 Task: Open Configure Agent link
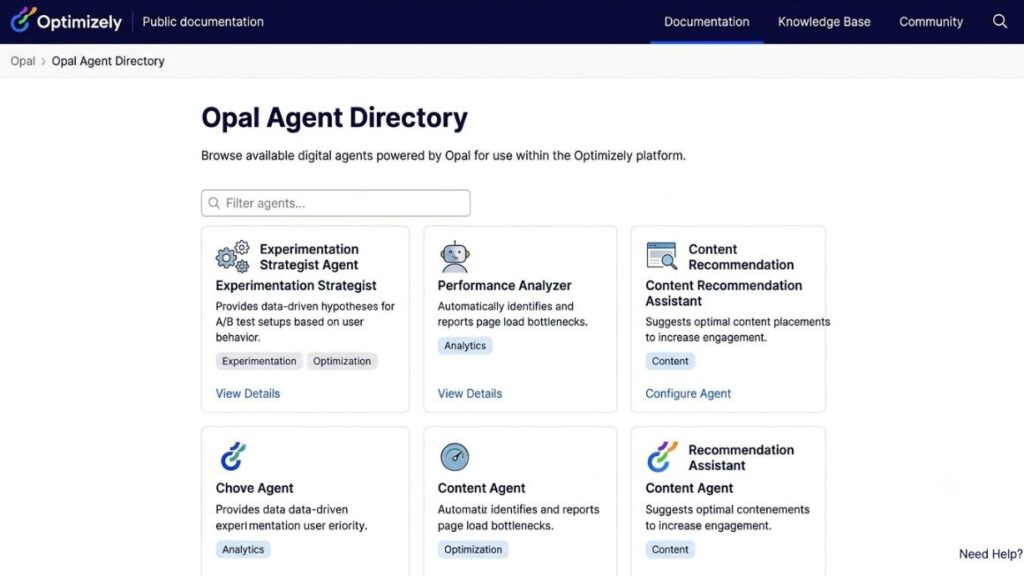(x=688, y=393)
